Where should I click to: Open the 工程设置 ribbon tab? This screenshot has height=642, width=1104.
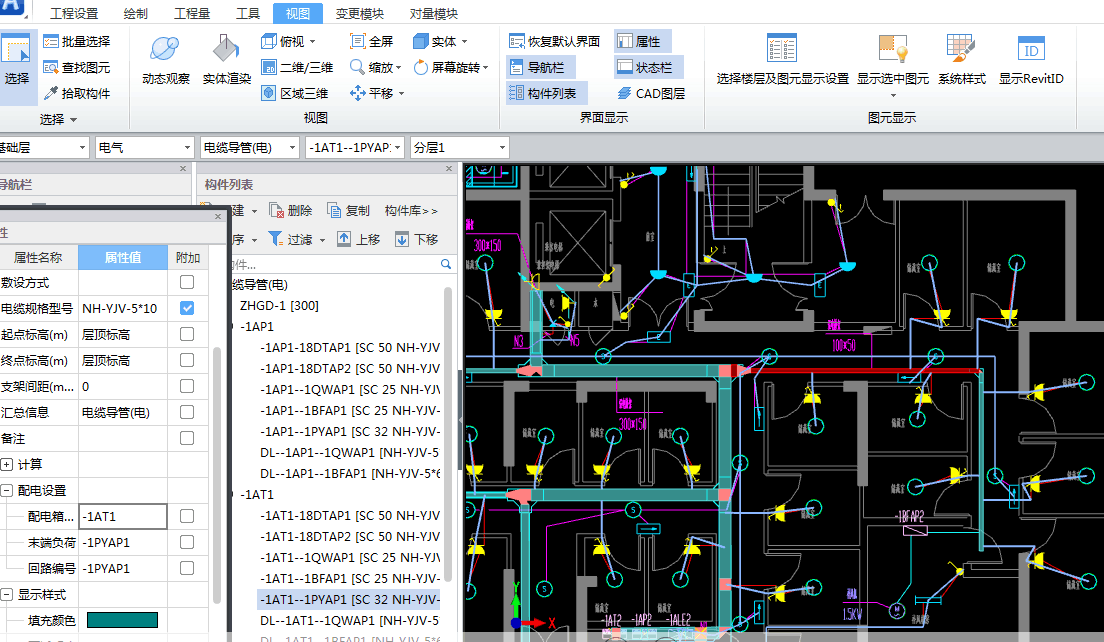coord(75,13)
